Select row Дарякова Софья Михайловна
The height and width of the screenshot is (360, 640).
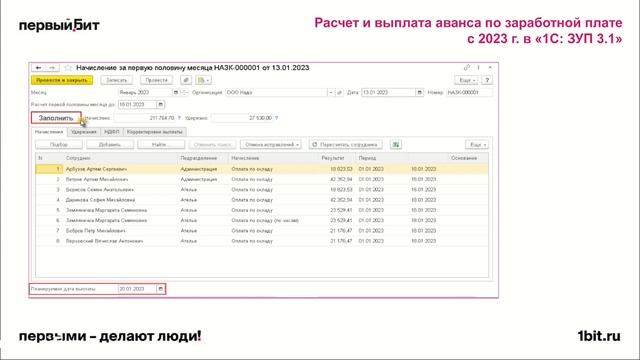(x=262, y=200)
